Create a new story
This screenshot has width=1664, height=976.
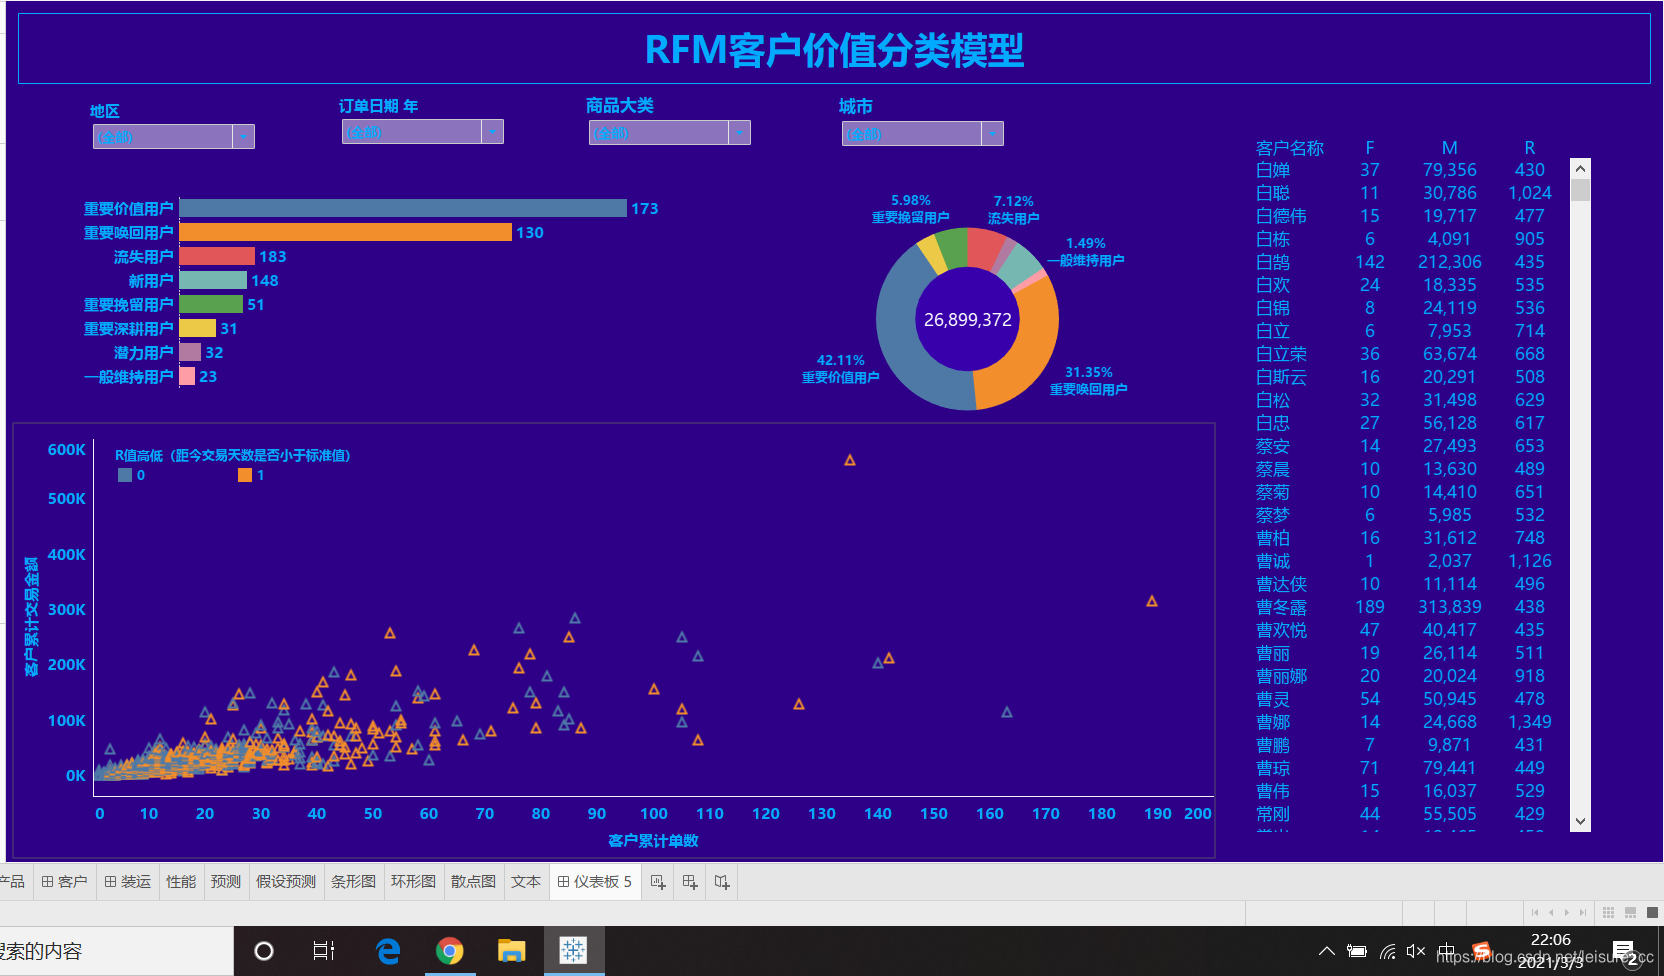pos(721,881)
